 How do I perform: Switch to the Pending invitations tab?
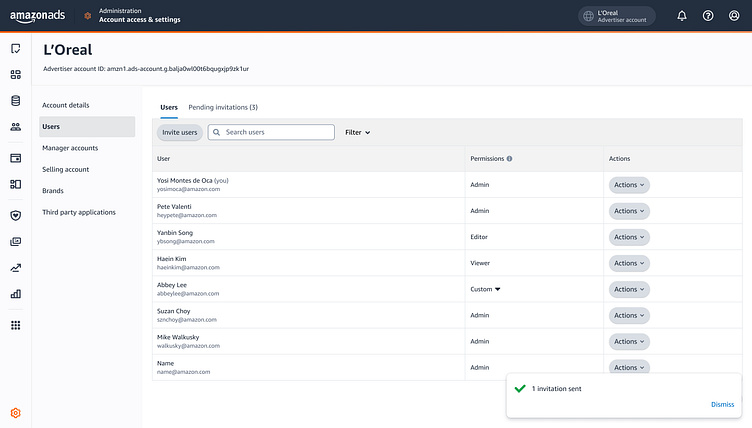coord(223,107)
